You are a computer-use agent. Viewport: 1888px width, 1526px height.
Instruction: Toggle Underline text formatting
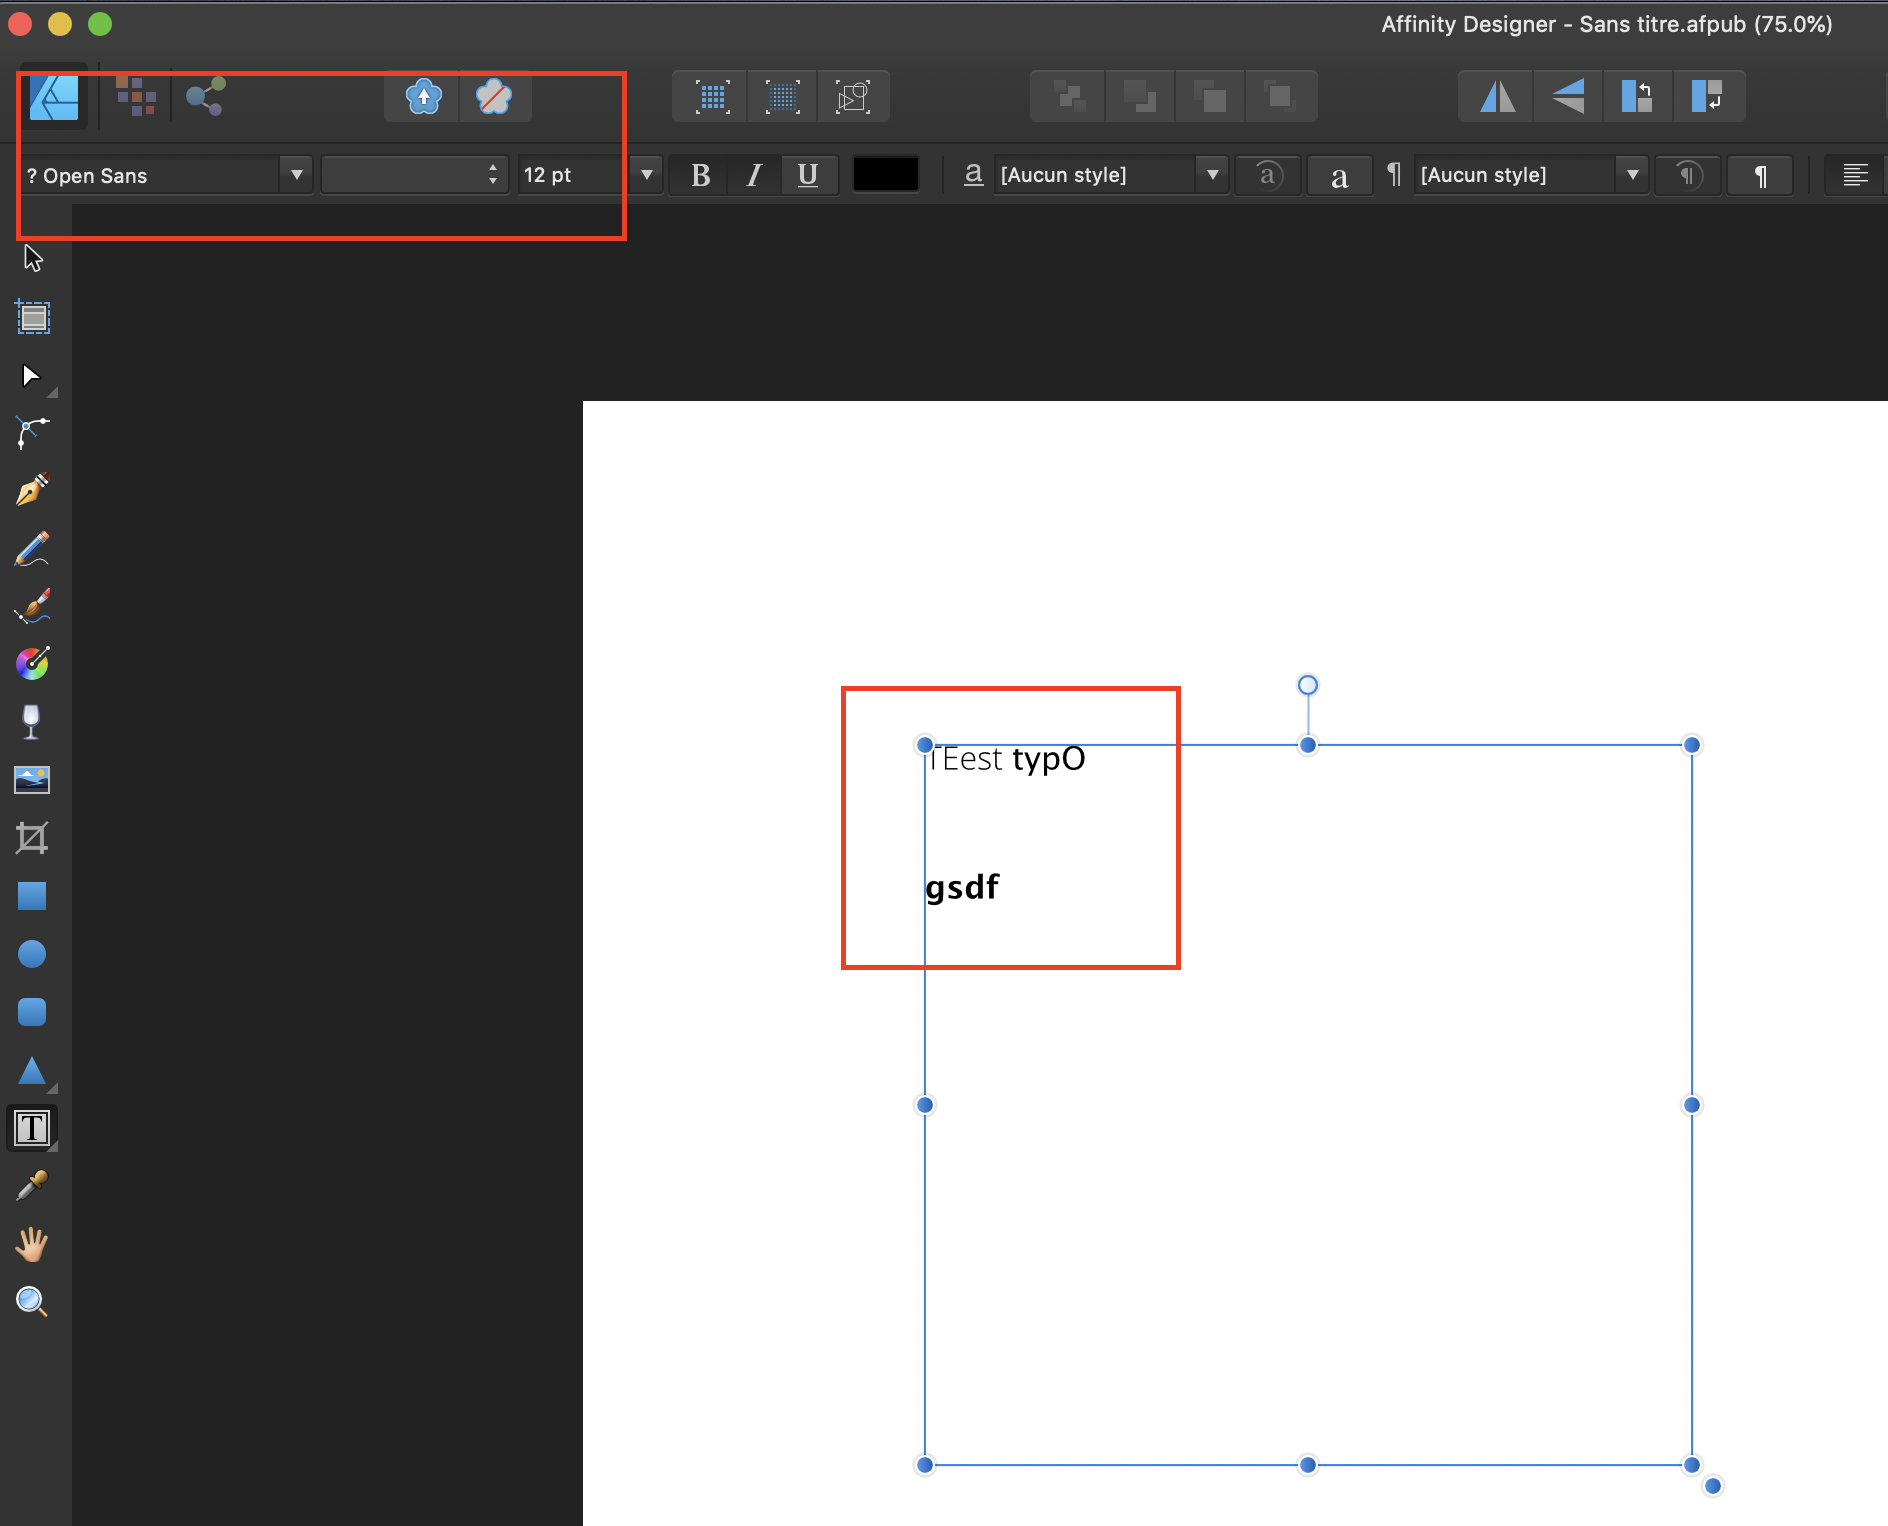coord(808,175)
